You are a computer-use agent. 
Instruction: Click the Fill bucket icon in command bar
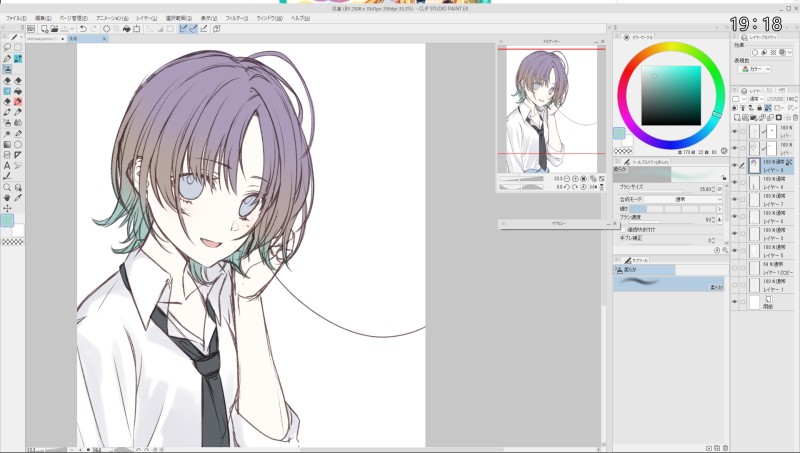[x=127, y=29]
